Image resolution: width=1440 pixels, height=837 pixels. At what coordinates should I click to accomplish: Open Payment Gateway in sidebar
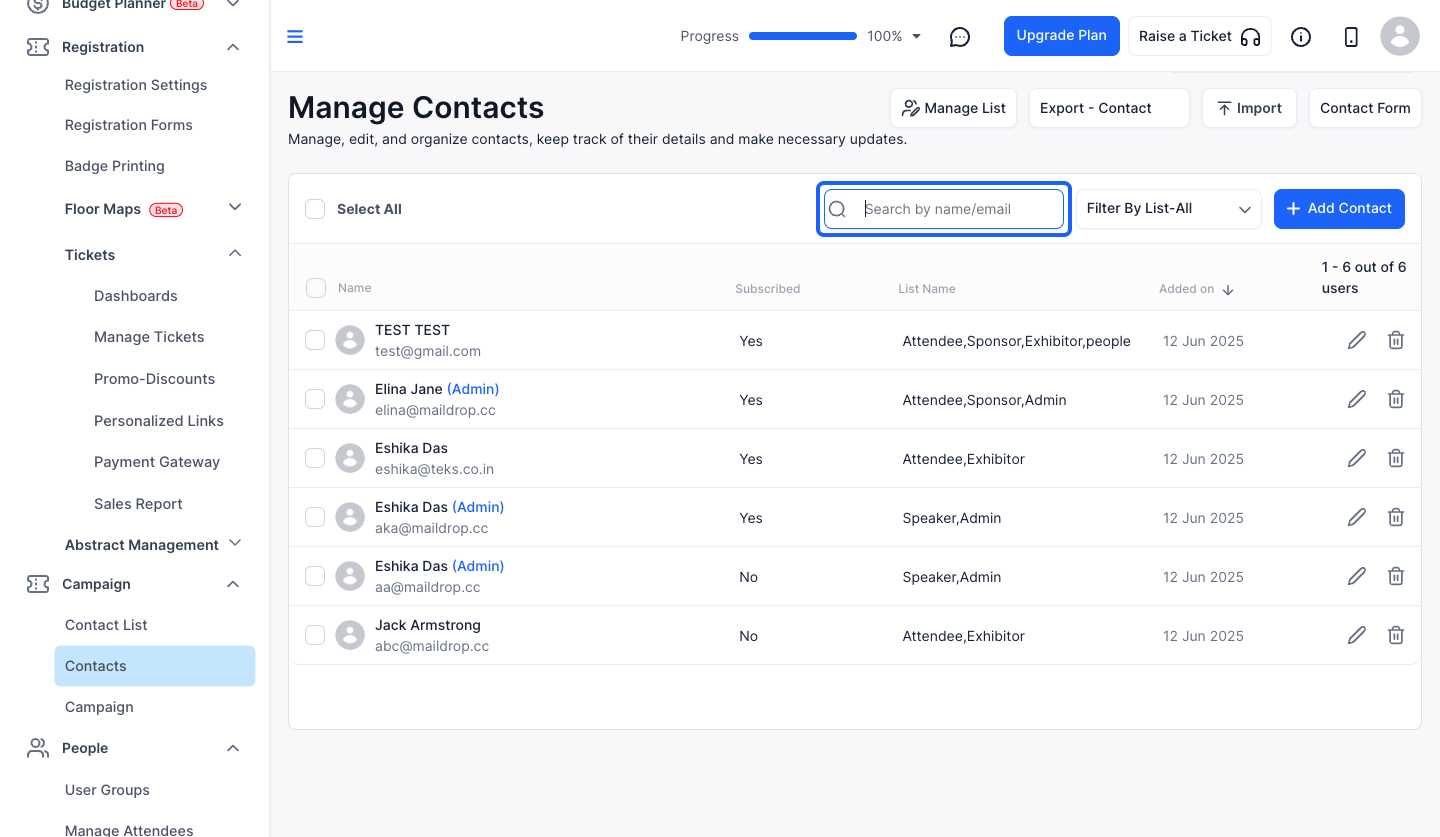(x=157, y=462)
